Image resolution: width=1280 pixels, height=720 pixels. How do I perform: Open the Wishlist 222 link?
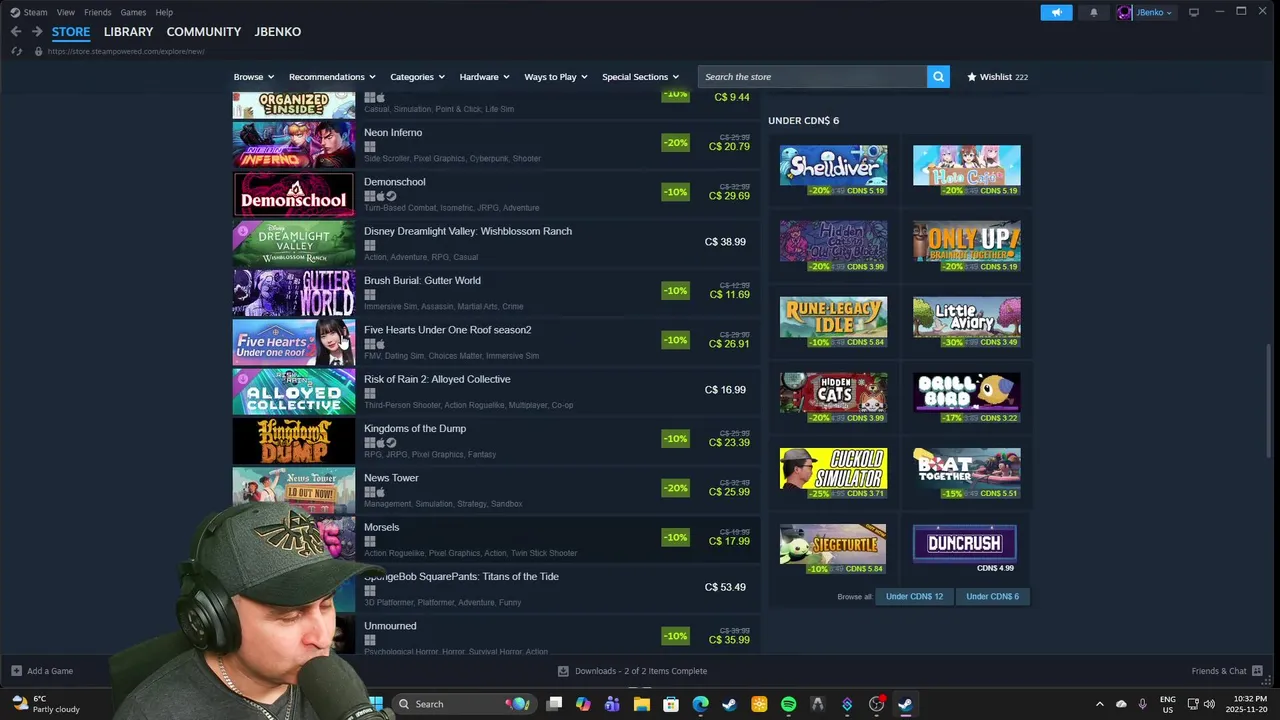[997, 77]
